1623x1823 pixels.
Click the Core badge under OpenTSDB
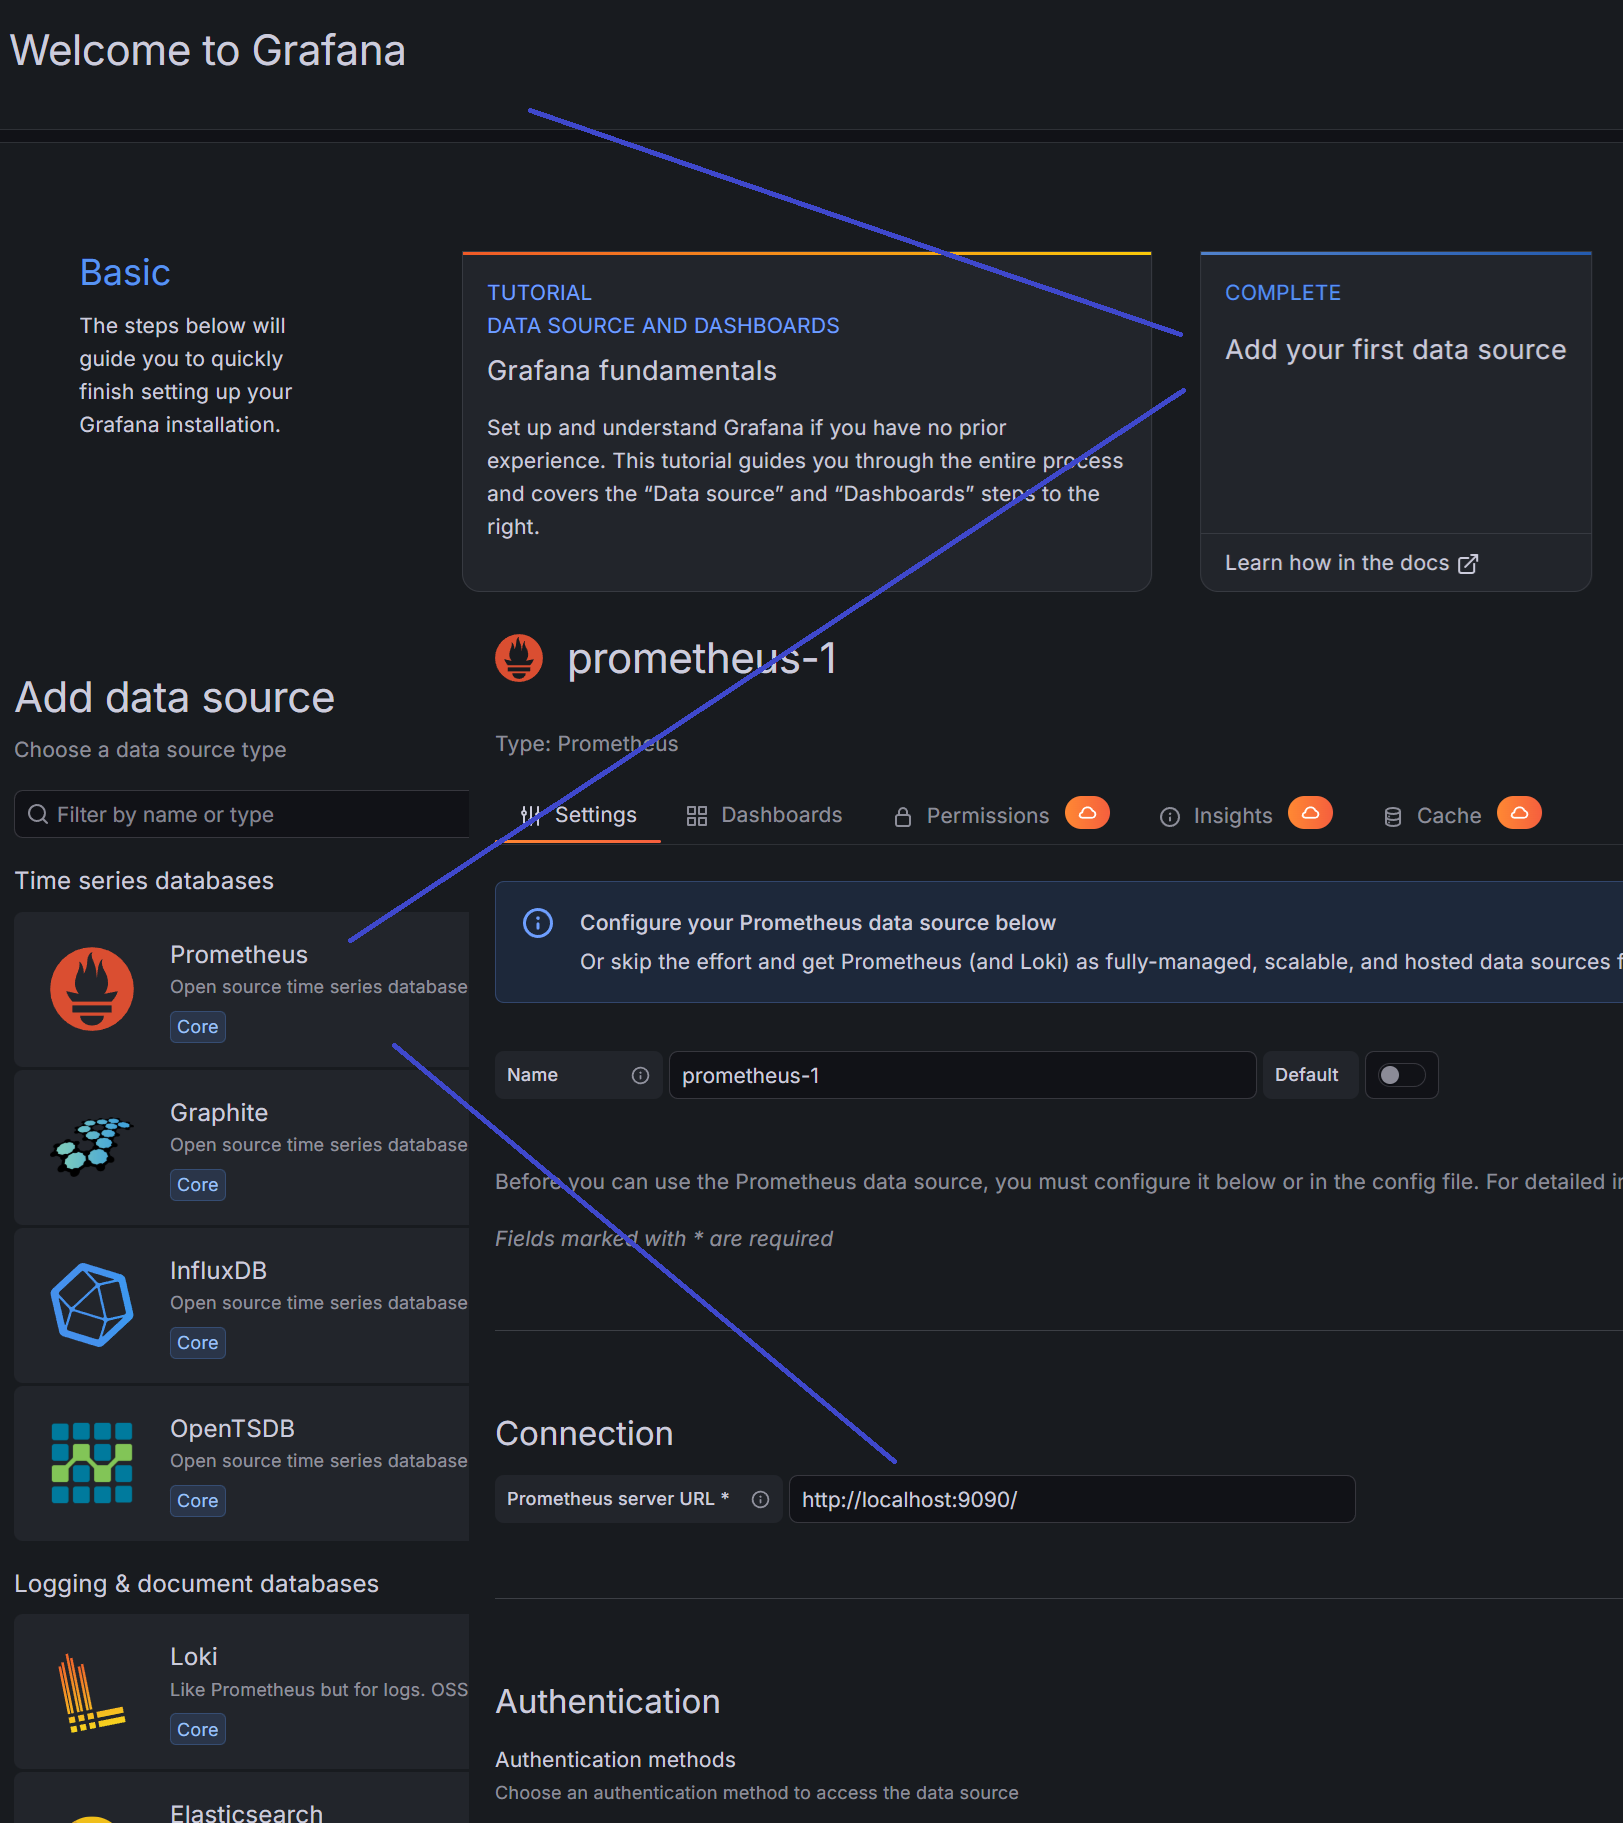coord(198,1501)
